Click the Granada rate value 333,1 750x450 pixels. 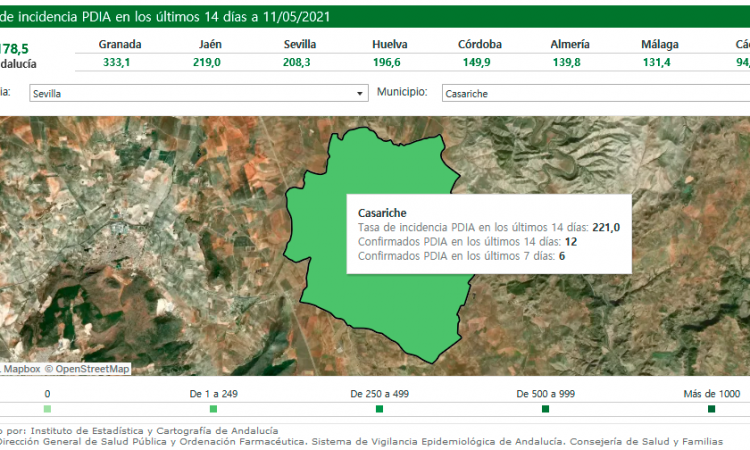click(118, 62)
